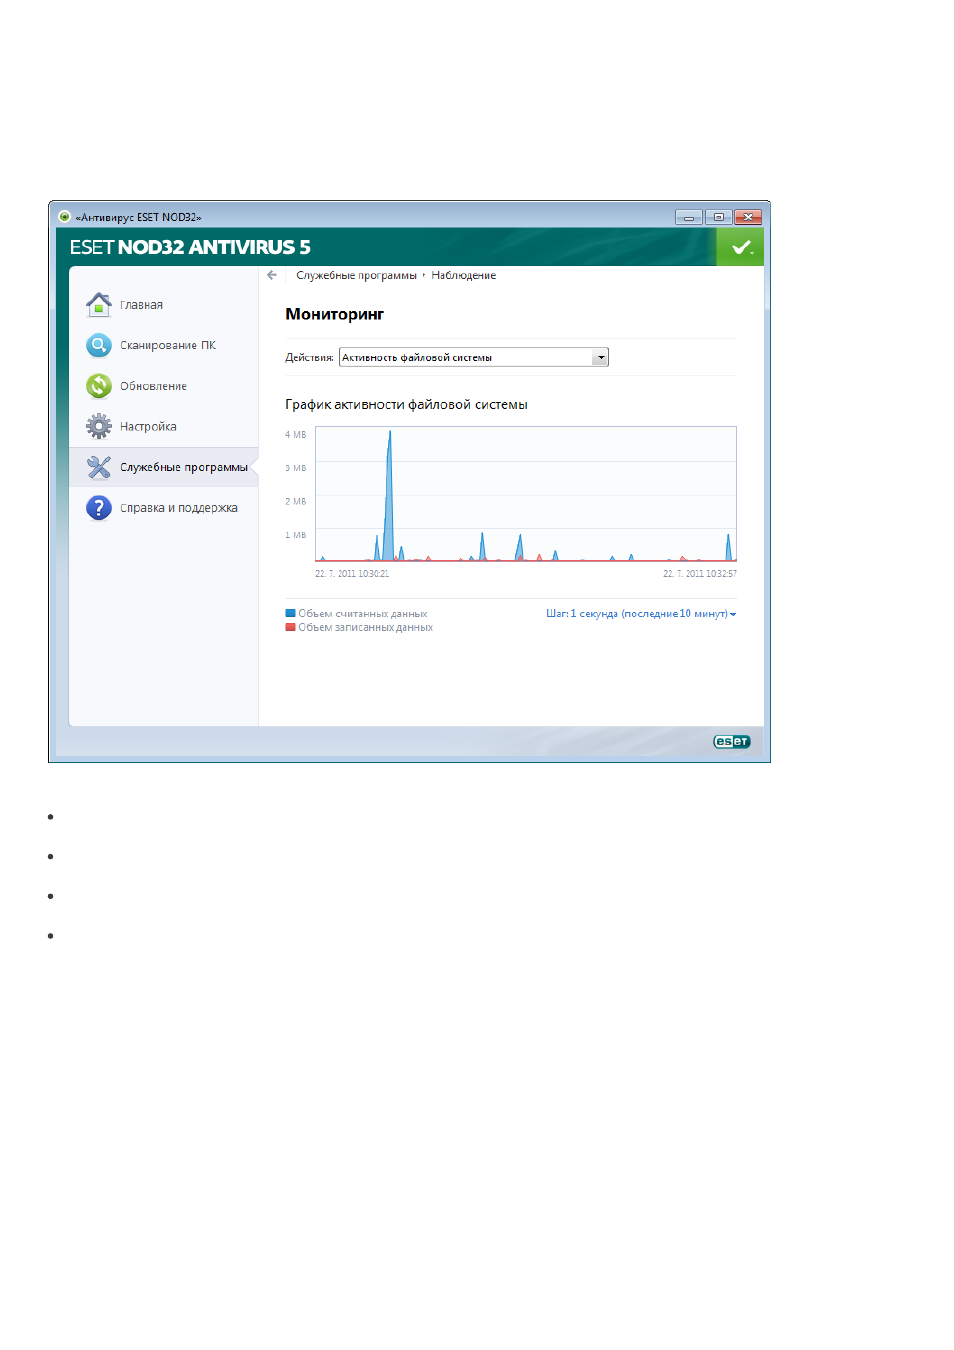Click the dropdown arrow of Действия combo box
This screenshot has width=954, height=1350.
[x=600, y=357]
